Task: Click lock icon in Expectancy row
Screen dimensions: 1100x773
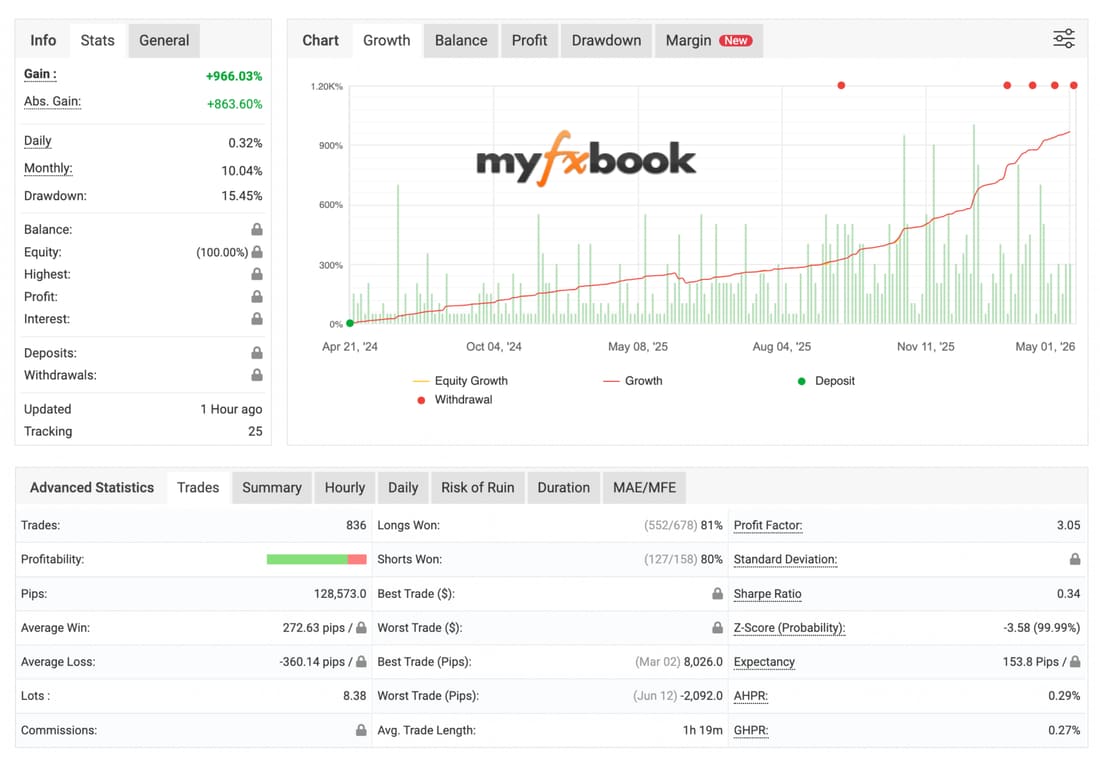Action: pyautogui.click(x=1074, y=661)
